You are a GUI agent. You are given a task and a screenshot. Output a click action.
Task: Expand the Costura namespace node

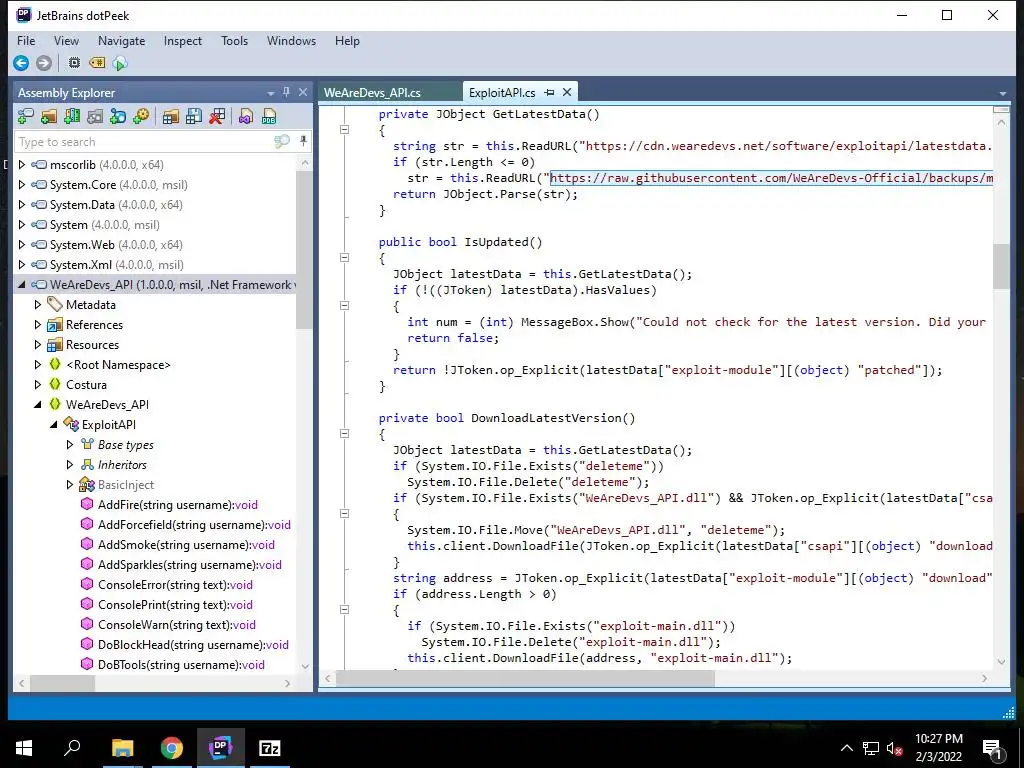click(38, 385)
